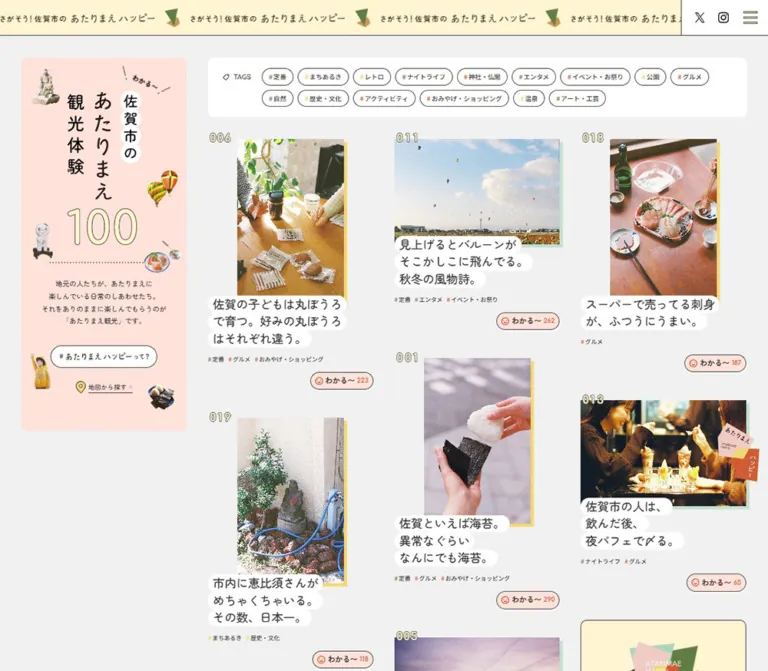The height and width of the screenshot is (671, 768).
Task: Open card 011 balloon sky photo
Action: pos(477,191)
